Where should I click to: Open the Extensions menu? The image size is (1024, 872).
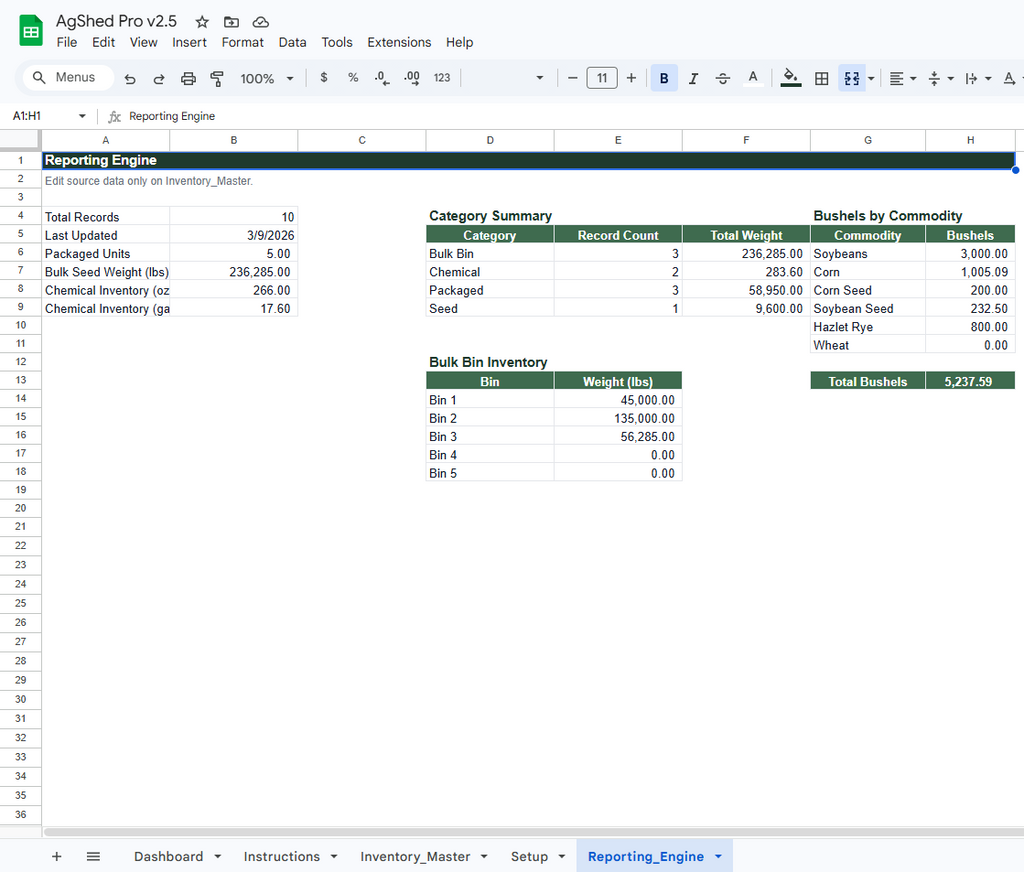point(399,42)
